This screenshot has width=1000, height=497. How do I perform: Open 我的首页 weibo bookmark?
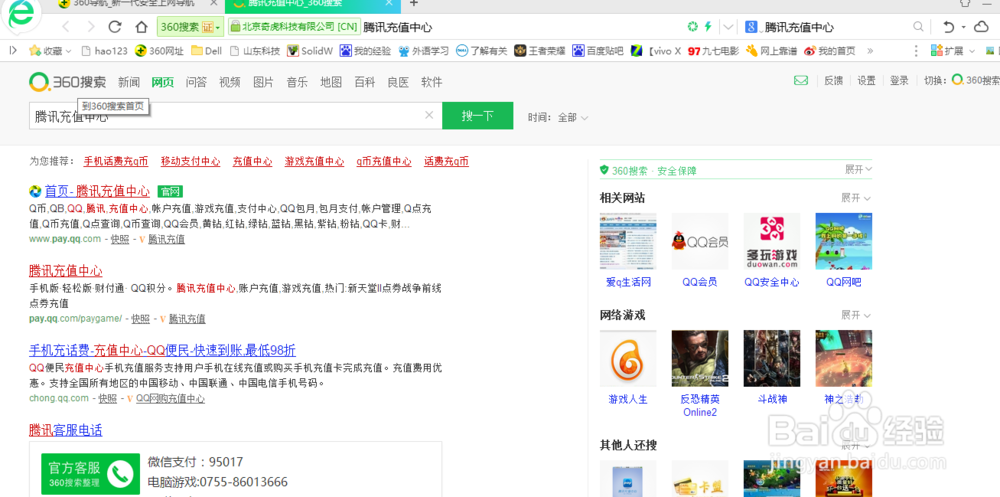pyautogui.click(x=830, y=50)
